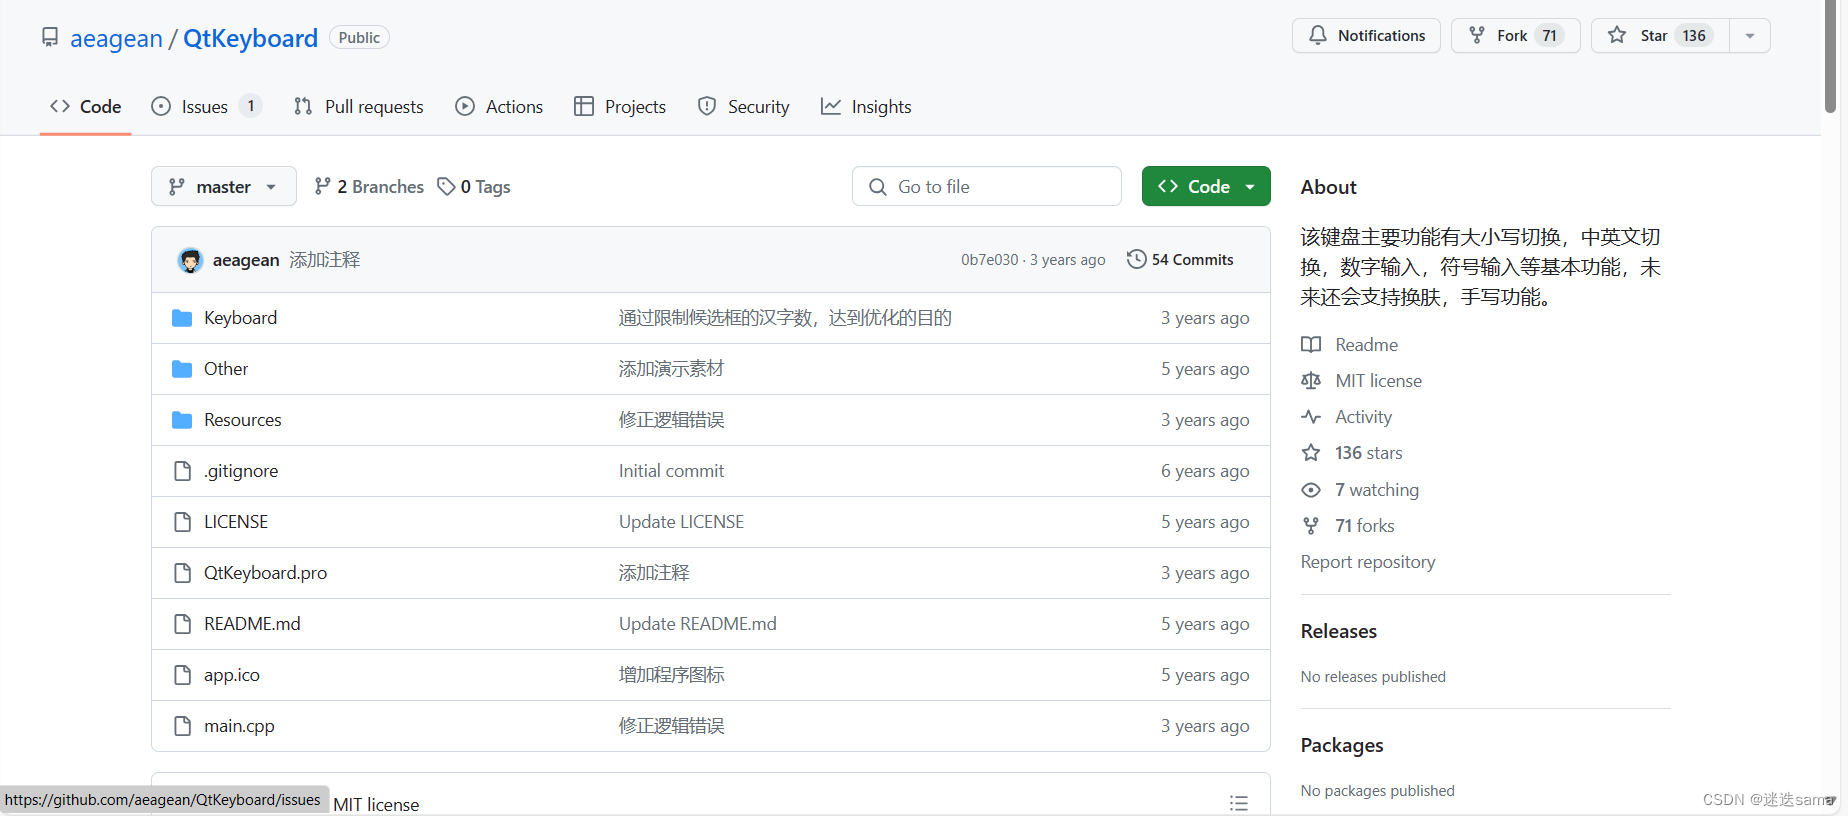The width and height of the screenshot is (1848, 816).
Task: Open the Keyboard folder
Action: tap(240, 318)
